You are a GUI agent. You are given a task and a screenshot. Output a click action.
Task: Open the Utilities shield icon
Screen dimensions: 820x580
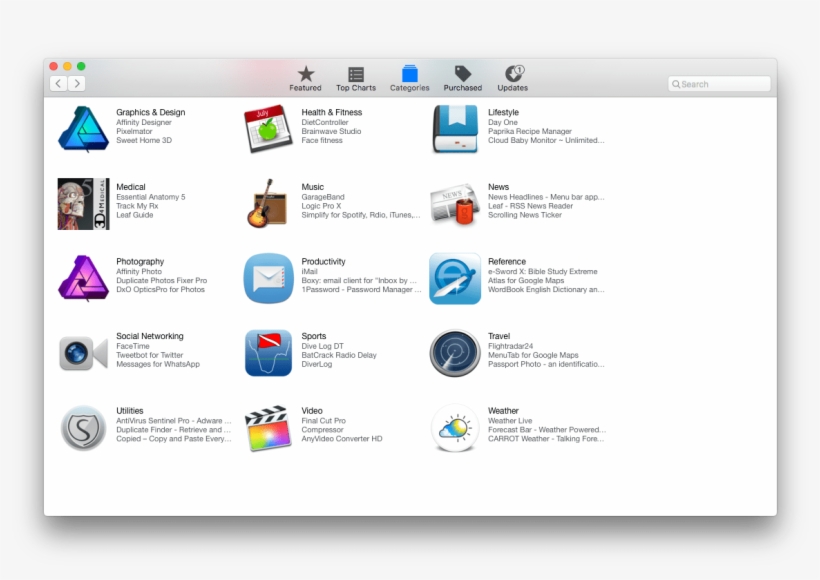click(83, 428)
